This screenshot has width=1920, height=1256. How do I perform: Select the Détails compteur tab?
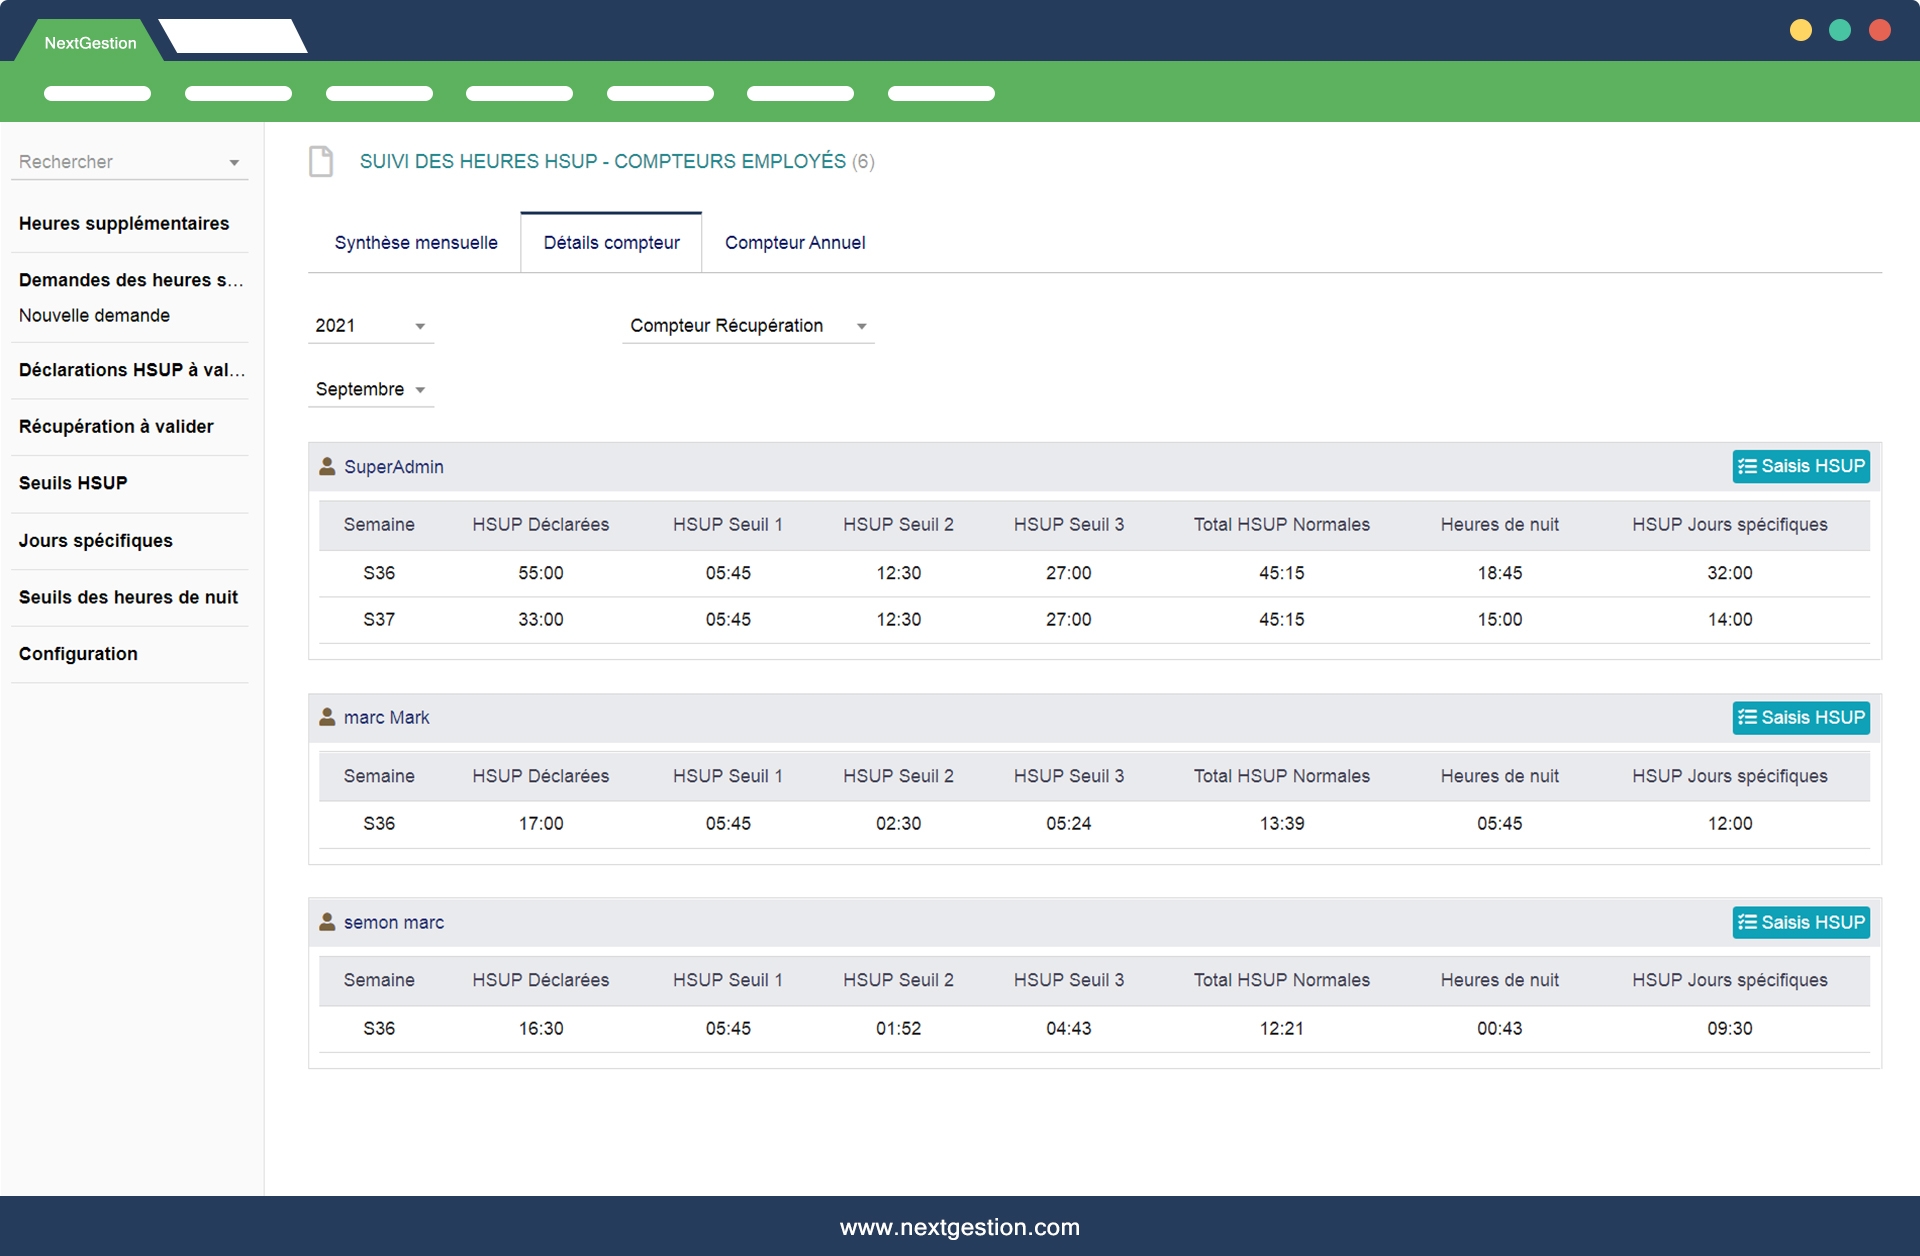pyautogui.click(x=611, y=243)
